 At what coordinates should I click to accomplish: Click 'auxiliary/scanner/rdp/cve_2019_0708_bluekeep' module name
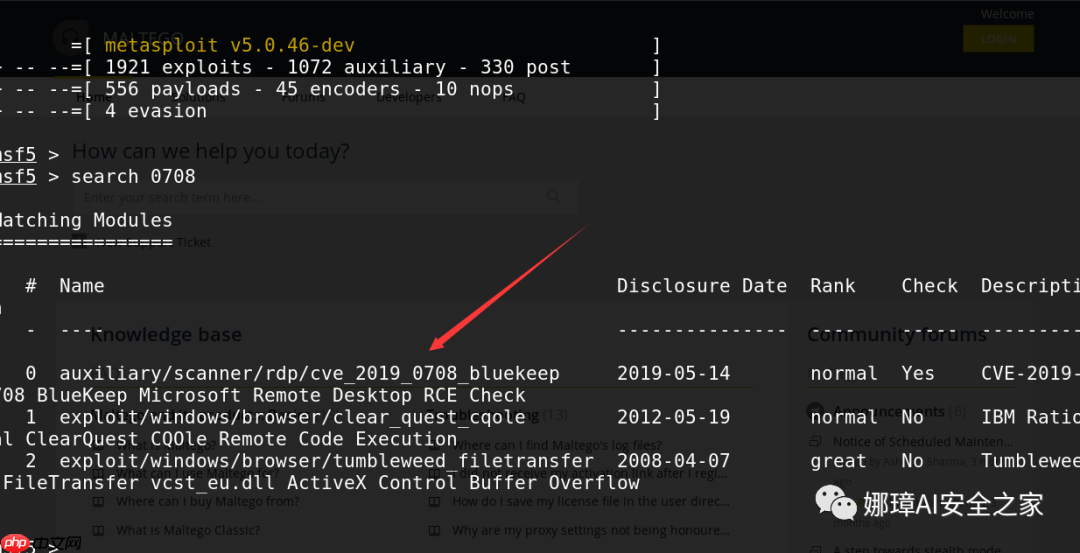[309, 374]
